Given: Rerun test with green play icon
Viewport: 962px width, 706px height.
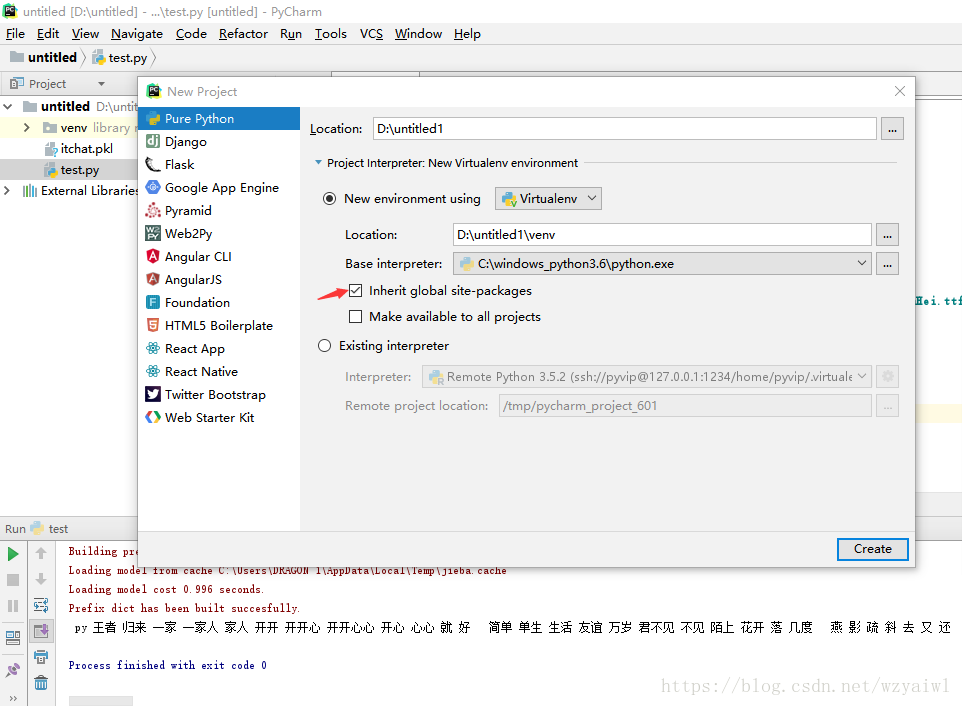Looking at the screenshot, I should point(13,554).
